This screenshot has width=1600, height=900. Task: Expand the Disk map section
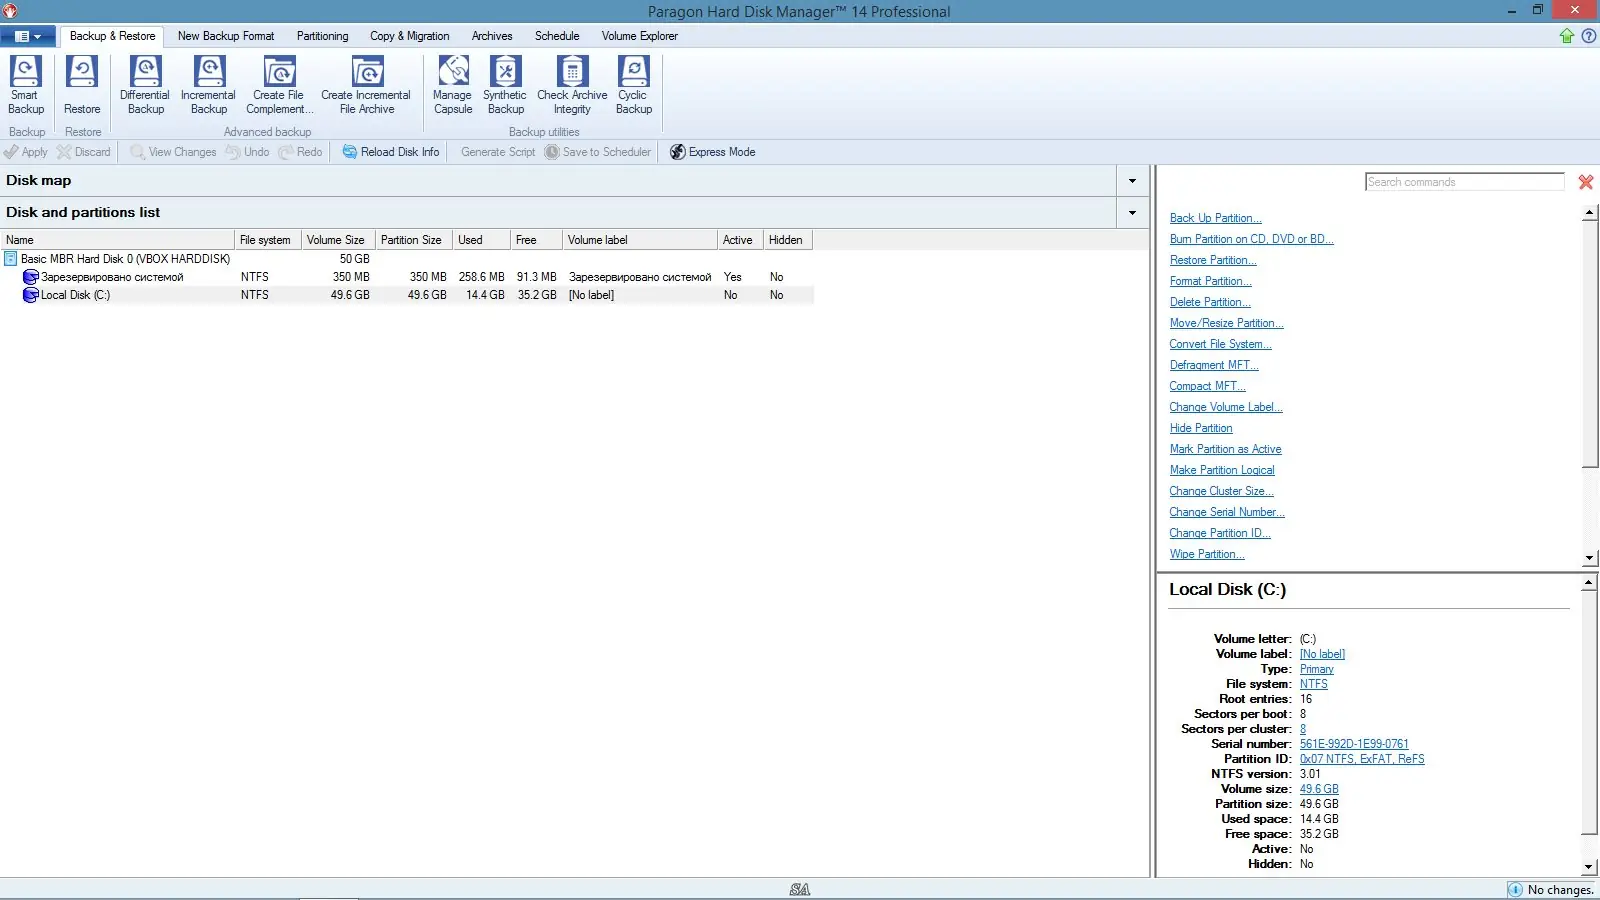point(1131,181)
